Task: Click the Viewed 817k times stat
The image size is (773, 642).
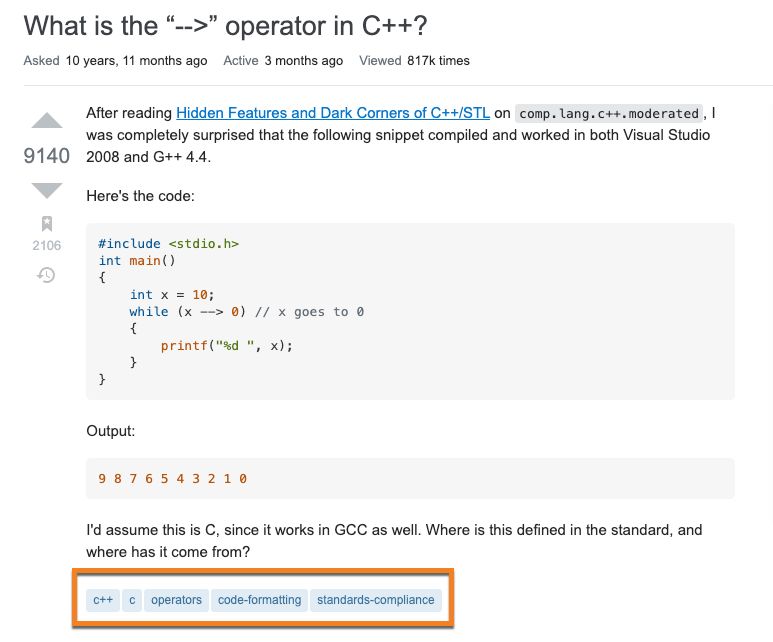Action: (x=414, y=61)
